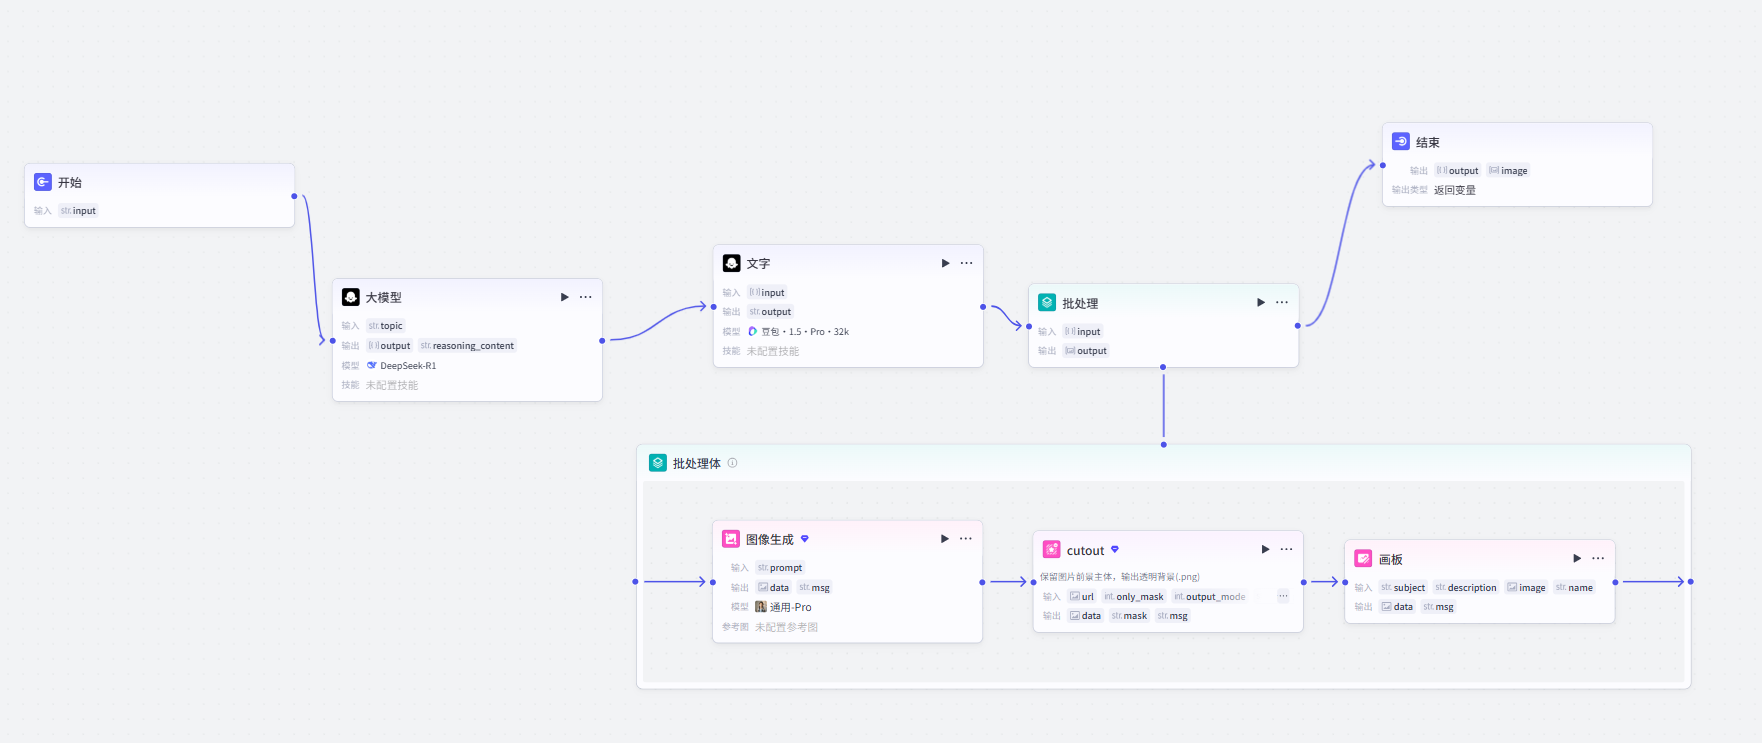Open the 画板 node more options menu

pos(1598,558)
